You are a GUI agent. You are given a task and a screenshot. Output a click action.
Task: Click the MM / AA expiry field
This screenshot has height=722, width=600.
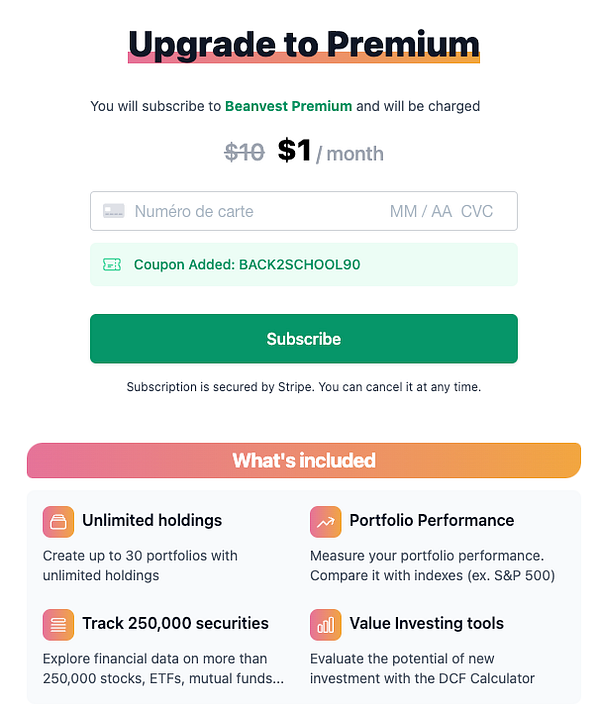pos(420,211)
